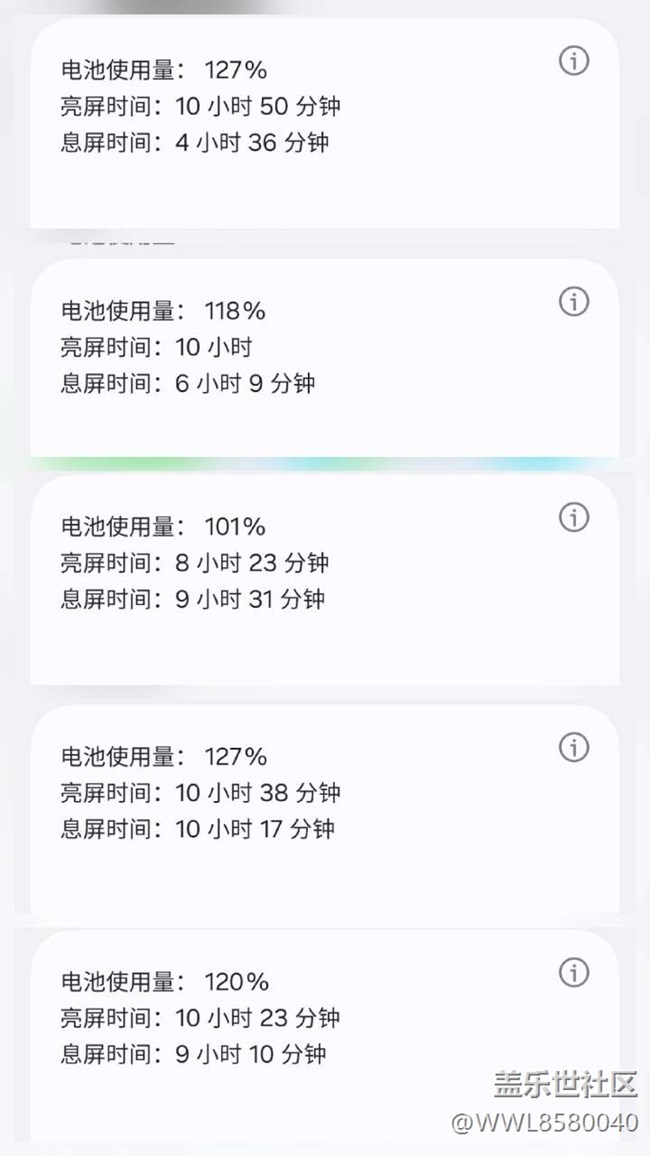This screenshot has height=1156, width=650.
Task: Click 亮屏时间 10 小时 50 分钟 entry
Action: click(x=200, y=106)
